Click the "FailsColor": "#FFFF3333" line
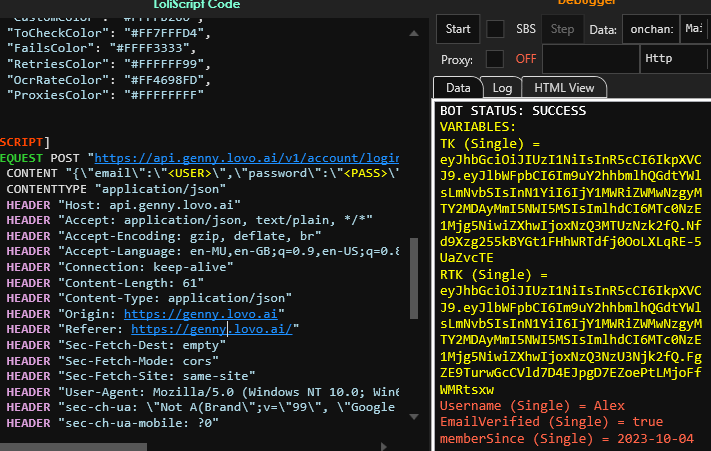Screen dimensions: 711x451 102,48
